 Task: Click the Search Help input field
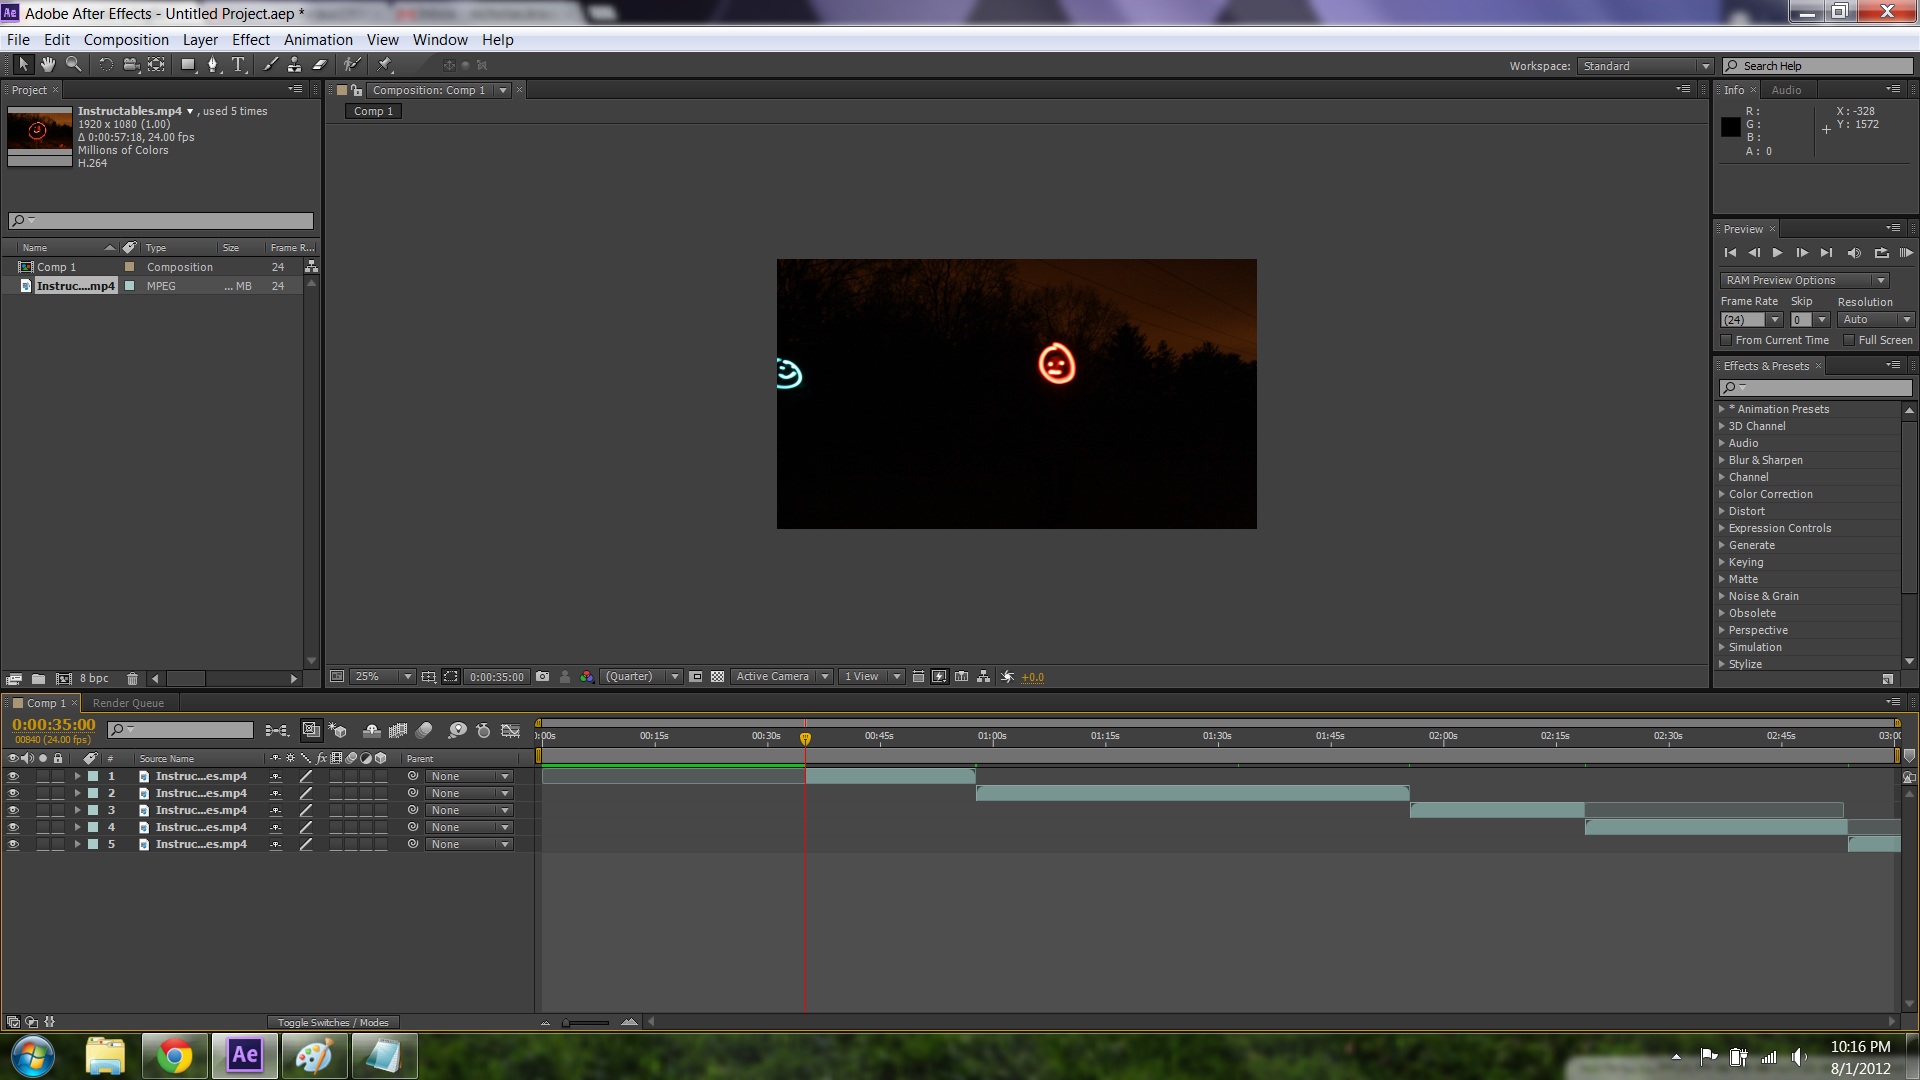pyautogui.click(x=1817, y=66)
